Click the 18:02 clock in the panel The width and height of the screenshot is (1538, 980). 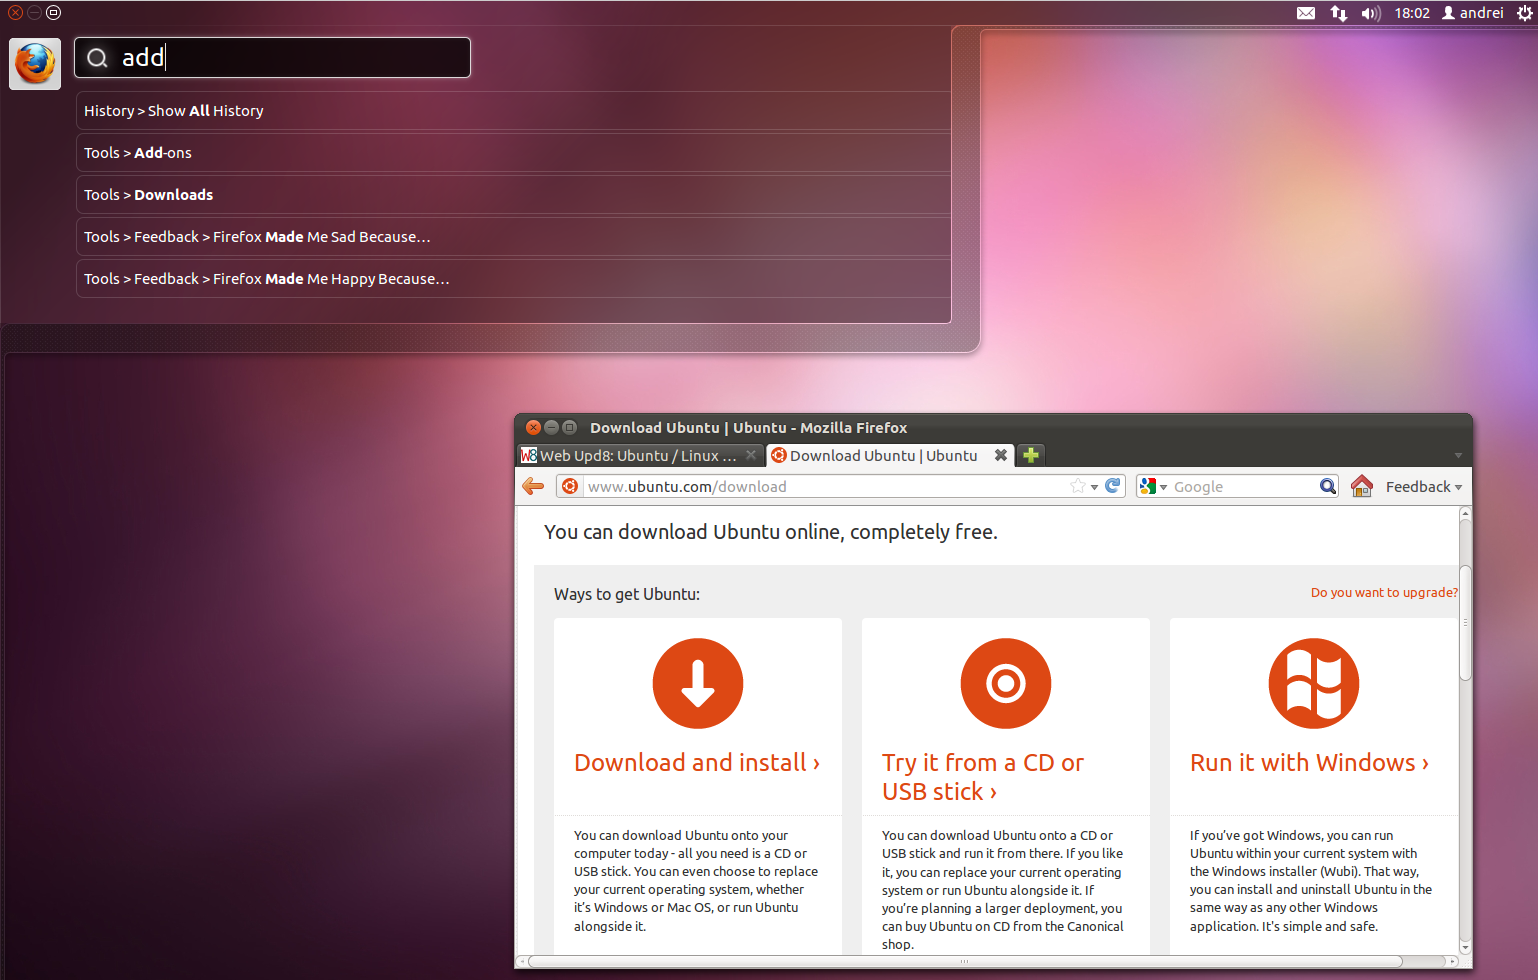tap(1412, 13)
